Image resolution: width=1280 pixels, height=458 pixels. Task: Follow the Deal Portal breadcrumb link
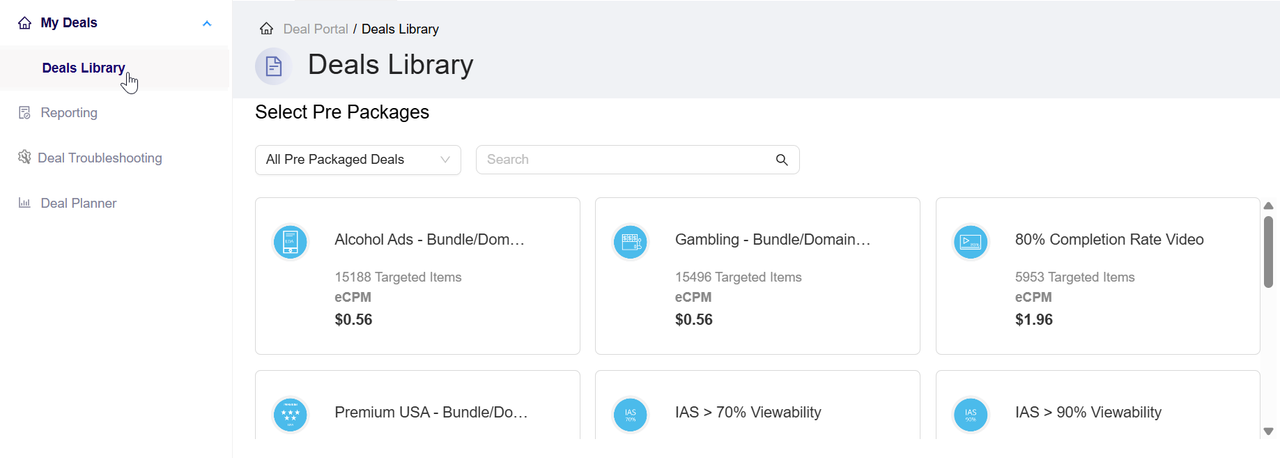tap(316, 29)
